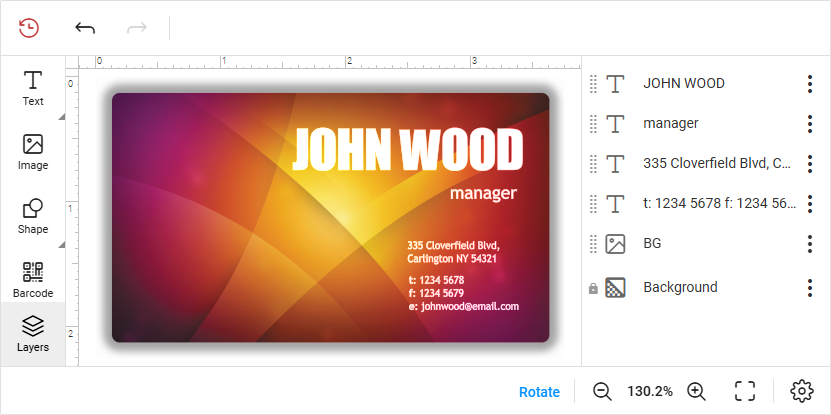
Task: Expand Text tool options triangle
Action: [61, 117]
